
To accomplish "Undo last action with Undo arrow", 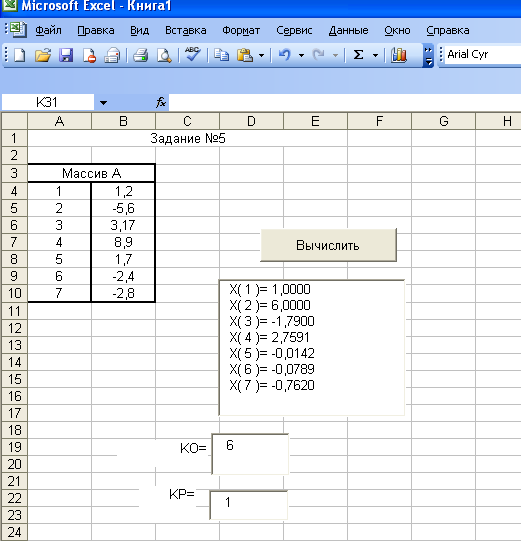I will (x=285, y=55).
